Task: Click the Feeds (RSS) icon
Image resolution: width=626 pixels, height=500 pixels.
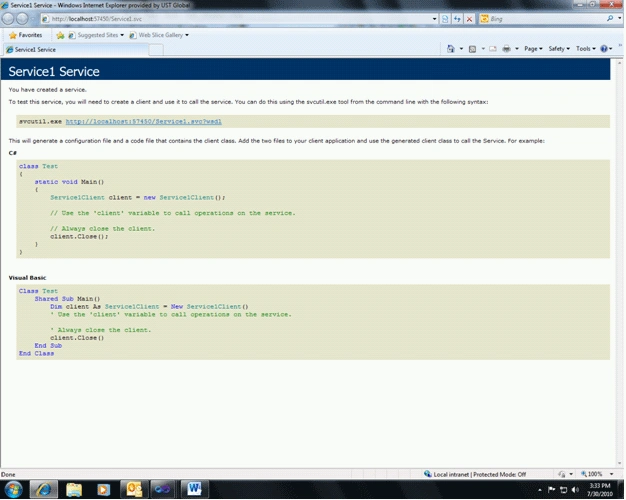Action: (x=472, y=49)
